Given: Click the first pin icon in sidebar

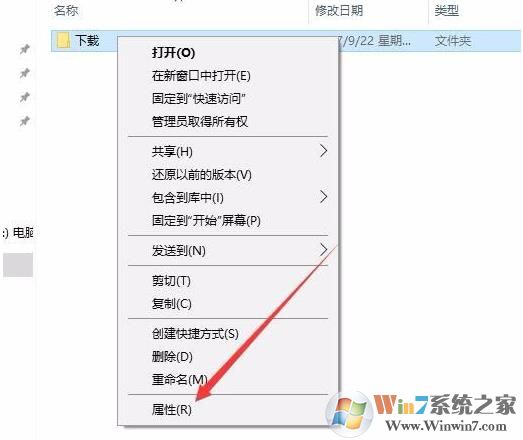Looking at the screenshot, I should (x=24, y=49).
